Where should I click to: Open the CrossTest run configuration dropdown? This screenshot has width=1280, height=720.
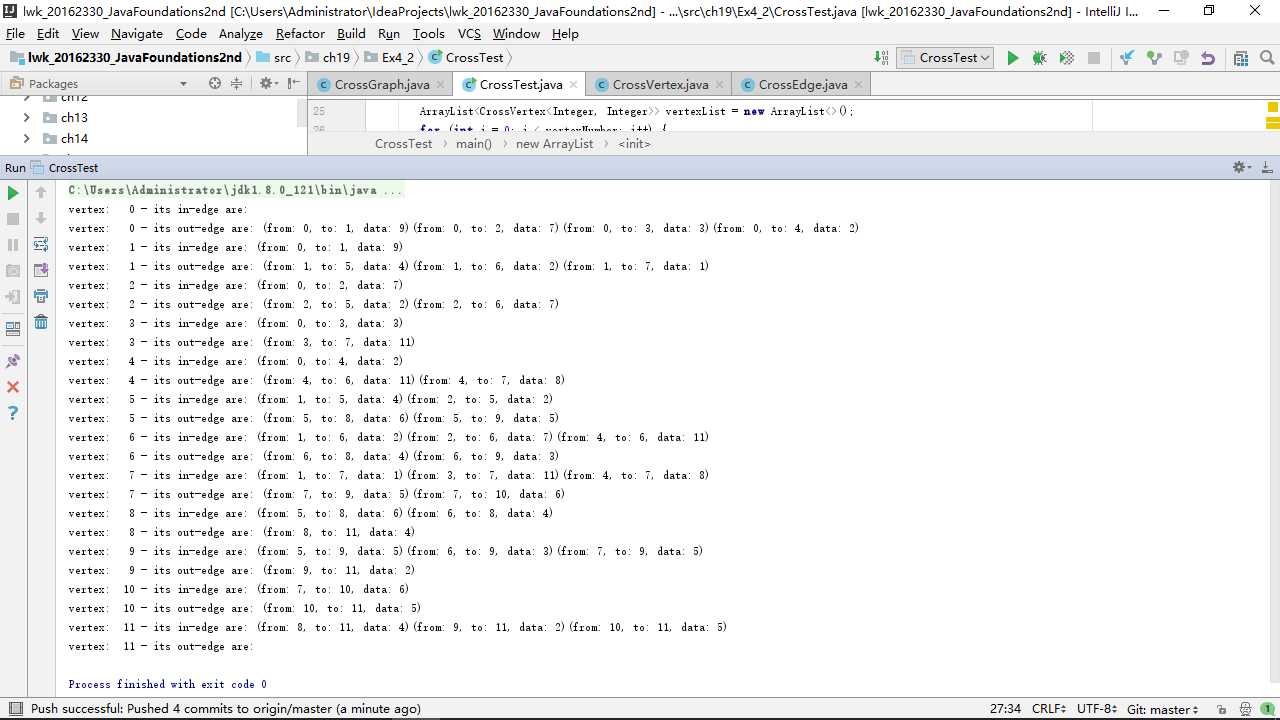(x=945, y=58)
